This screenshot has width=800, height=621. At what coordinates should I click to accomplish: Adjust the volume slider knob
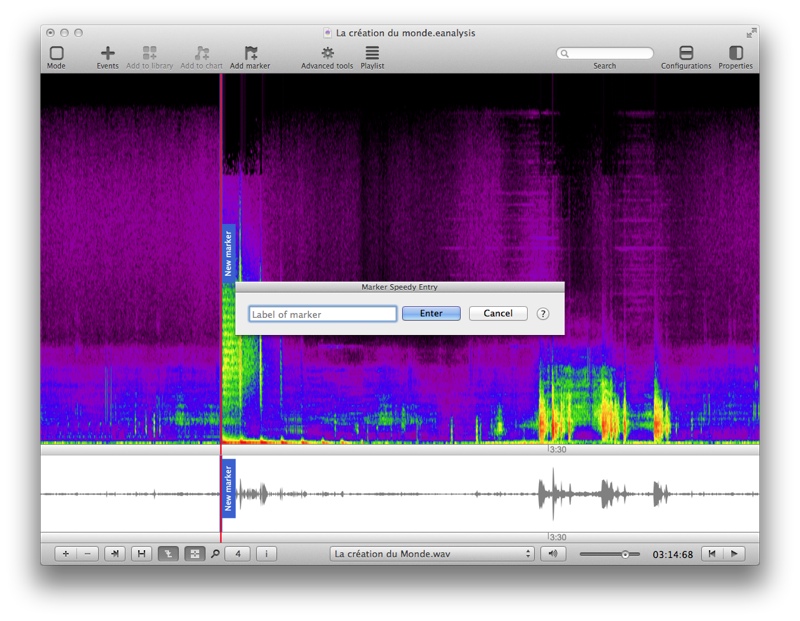[625, 554]
